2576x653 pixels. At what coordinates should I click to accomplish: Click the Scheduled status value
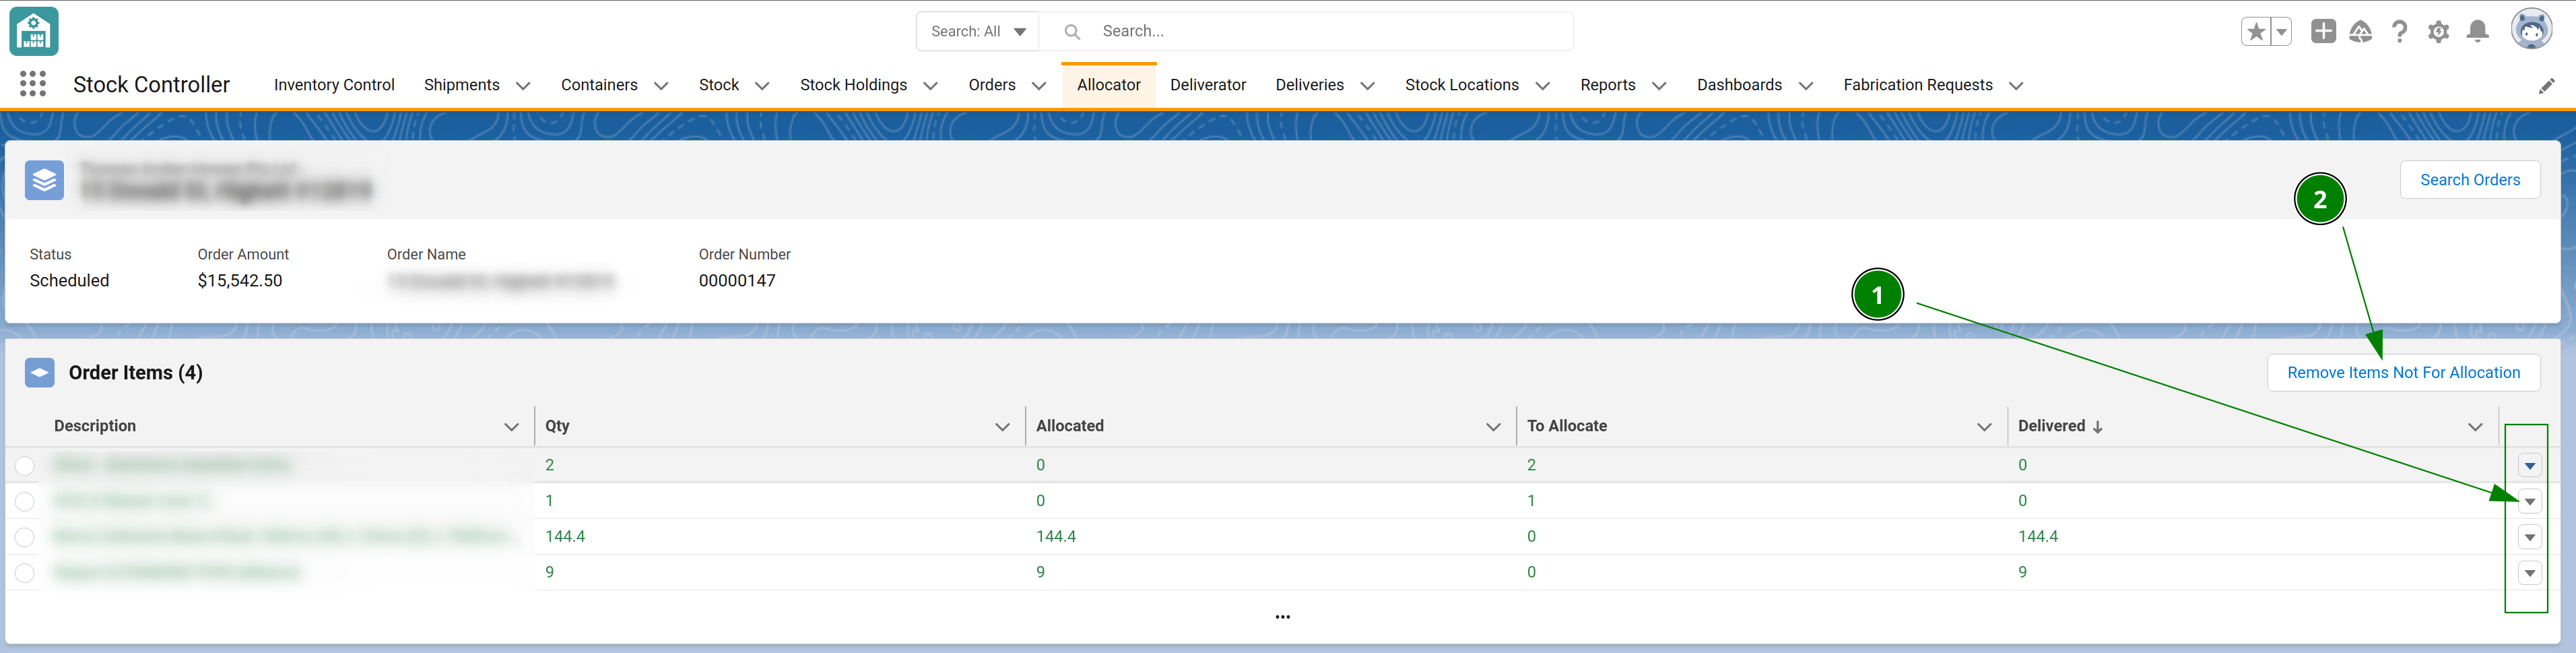pyautogui.click(x=69, y=281)
